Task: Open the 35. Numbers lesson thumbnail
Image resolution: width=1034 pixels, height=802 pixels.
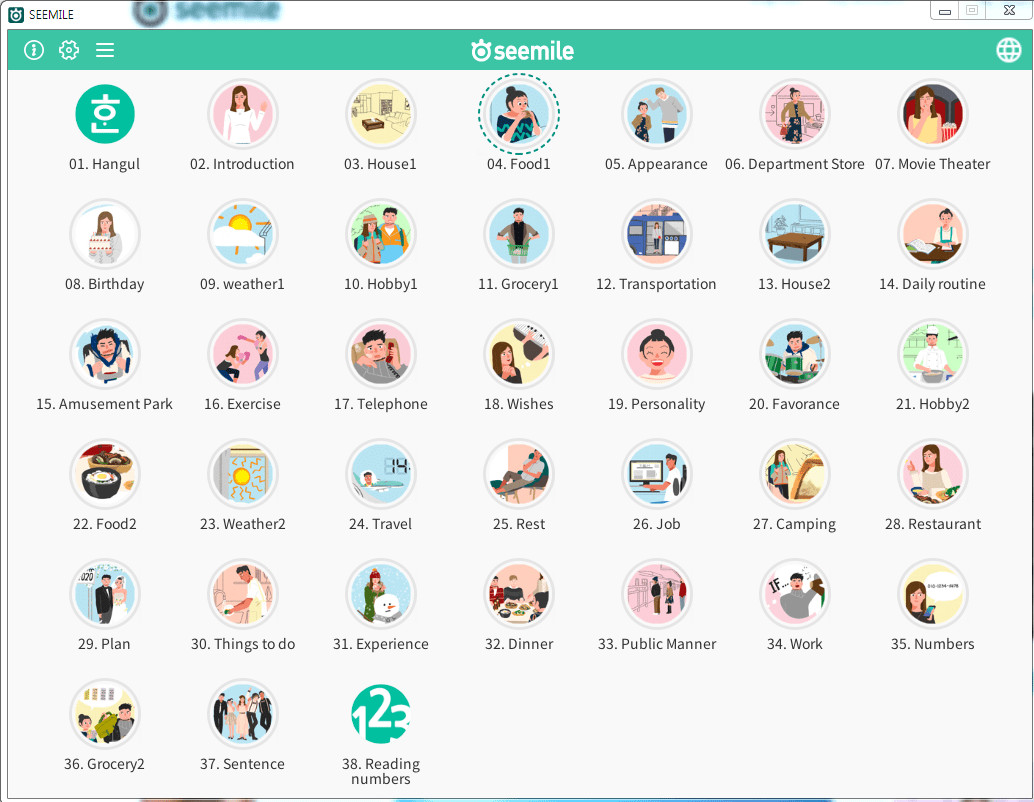Action: [933, 594]
